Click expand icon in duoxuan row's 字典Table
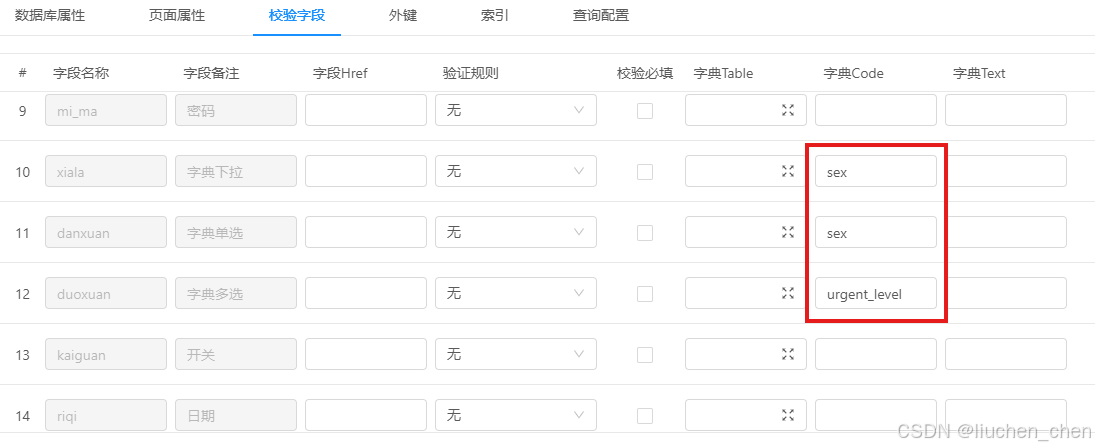The height and width of the screenshot is (448, 1095). pyautogui.click(x=788, y=293)
